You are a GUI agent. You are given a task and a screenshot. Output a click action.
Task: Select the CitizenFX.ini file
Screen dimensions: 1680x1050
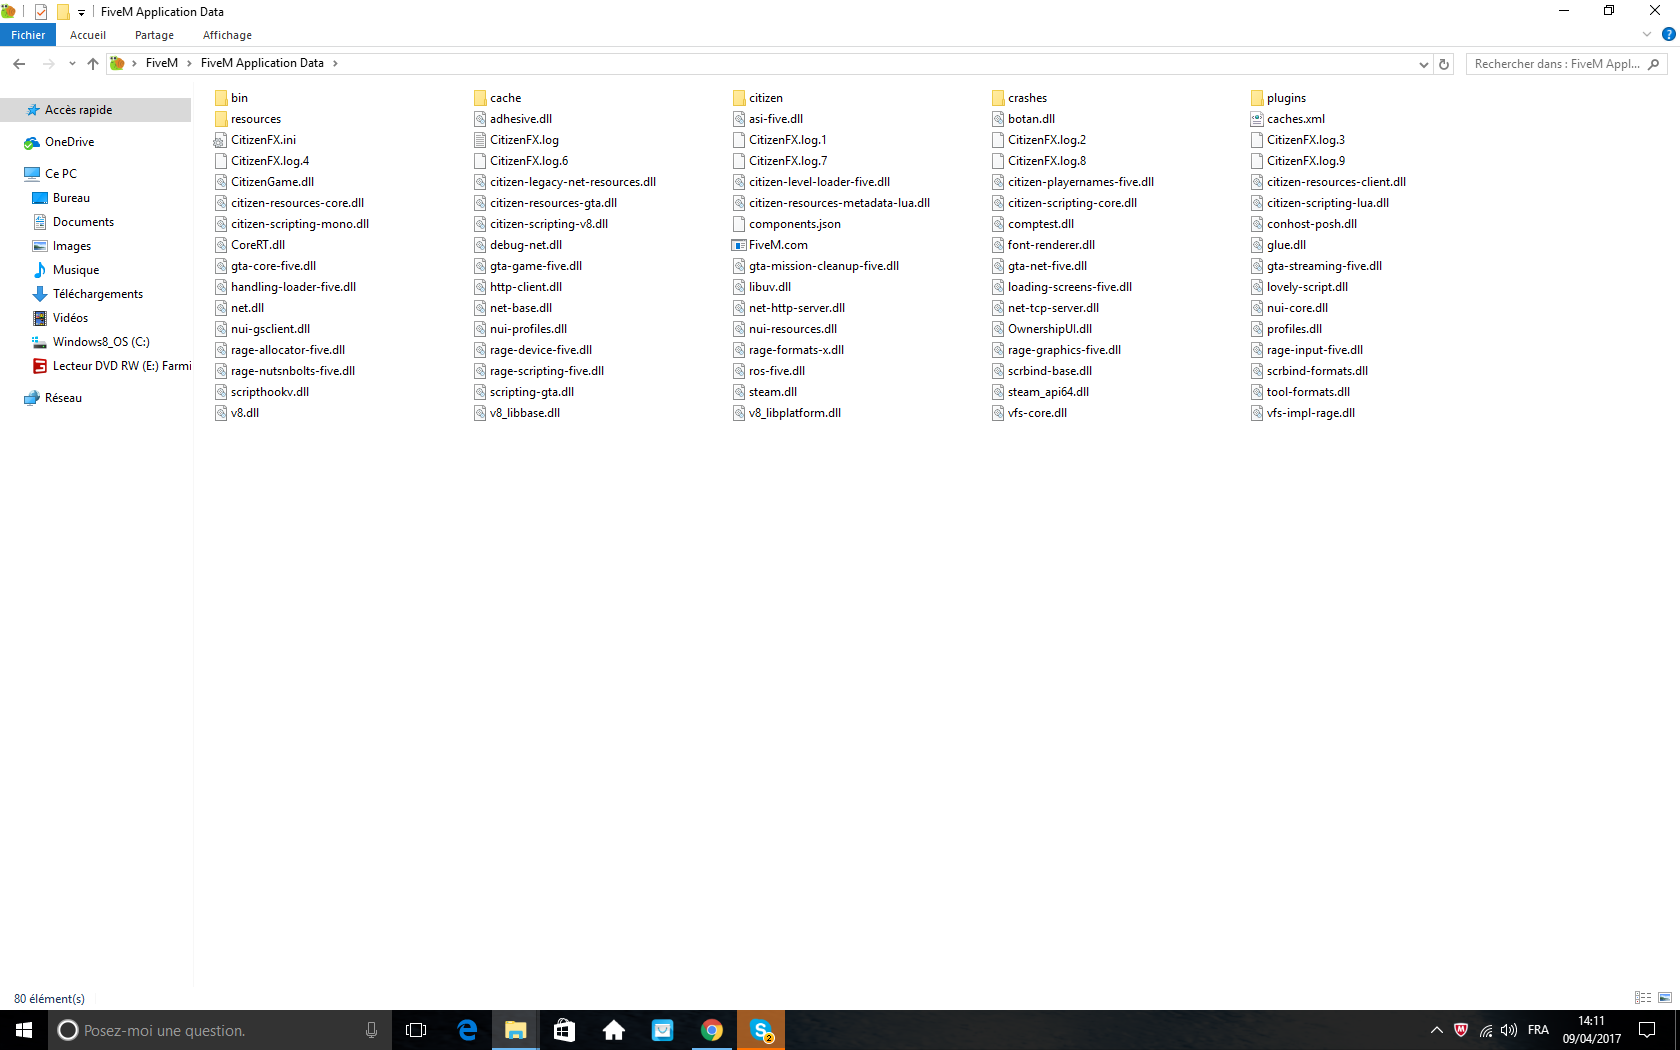255,140
